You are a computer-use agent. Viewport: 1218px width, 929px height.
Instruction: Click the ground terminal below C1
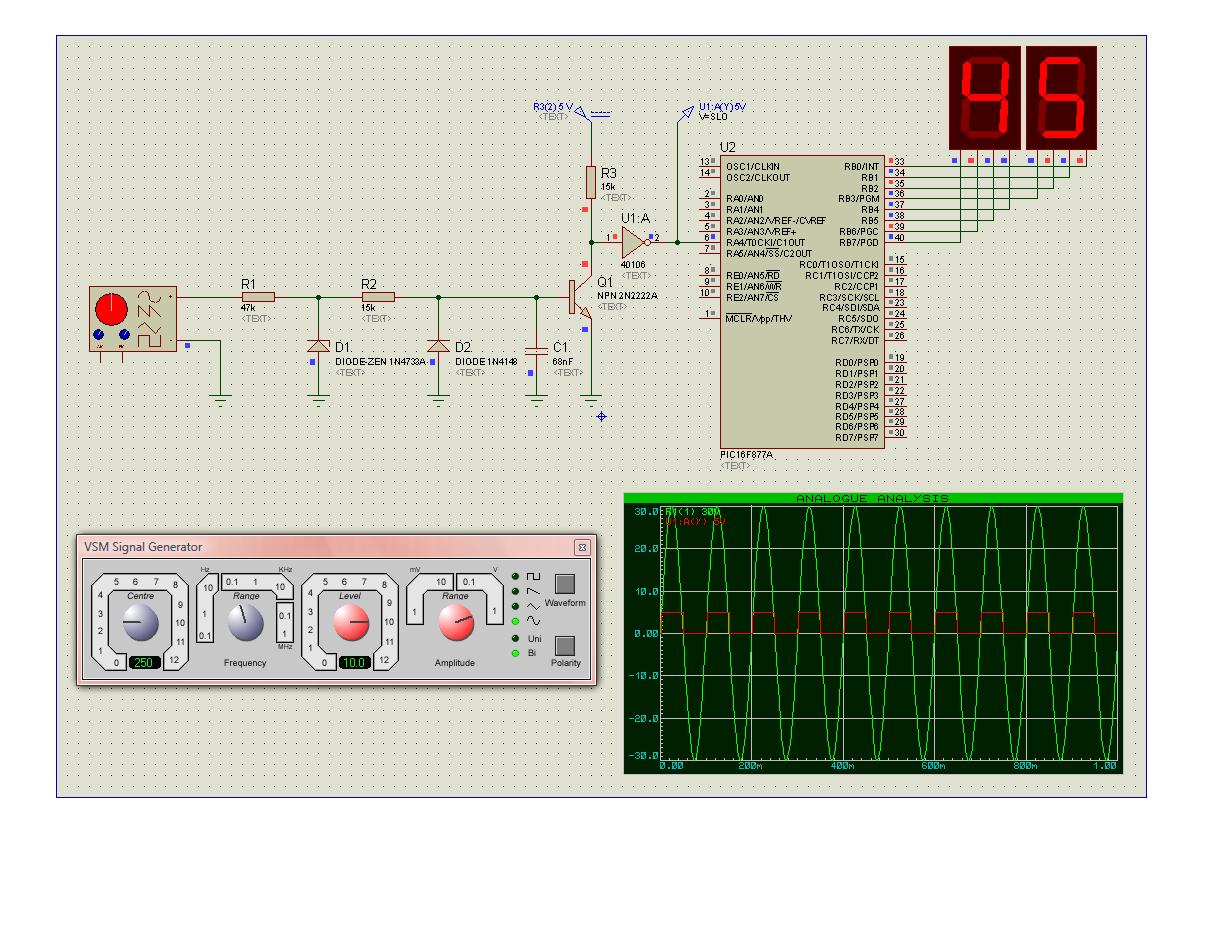pos(537,400)
